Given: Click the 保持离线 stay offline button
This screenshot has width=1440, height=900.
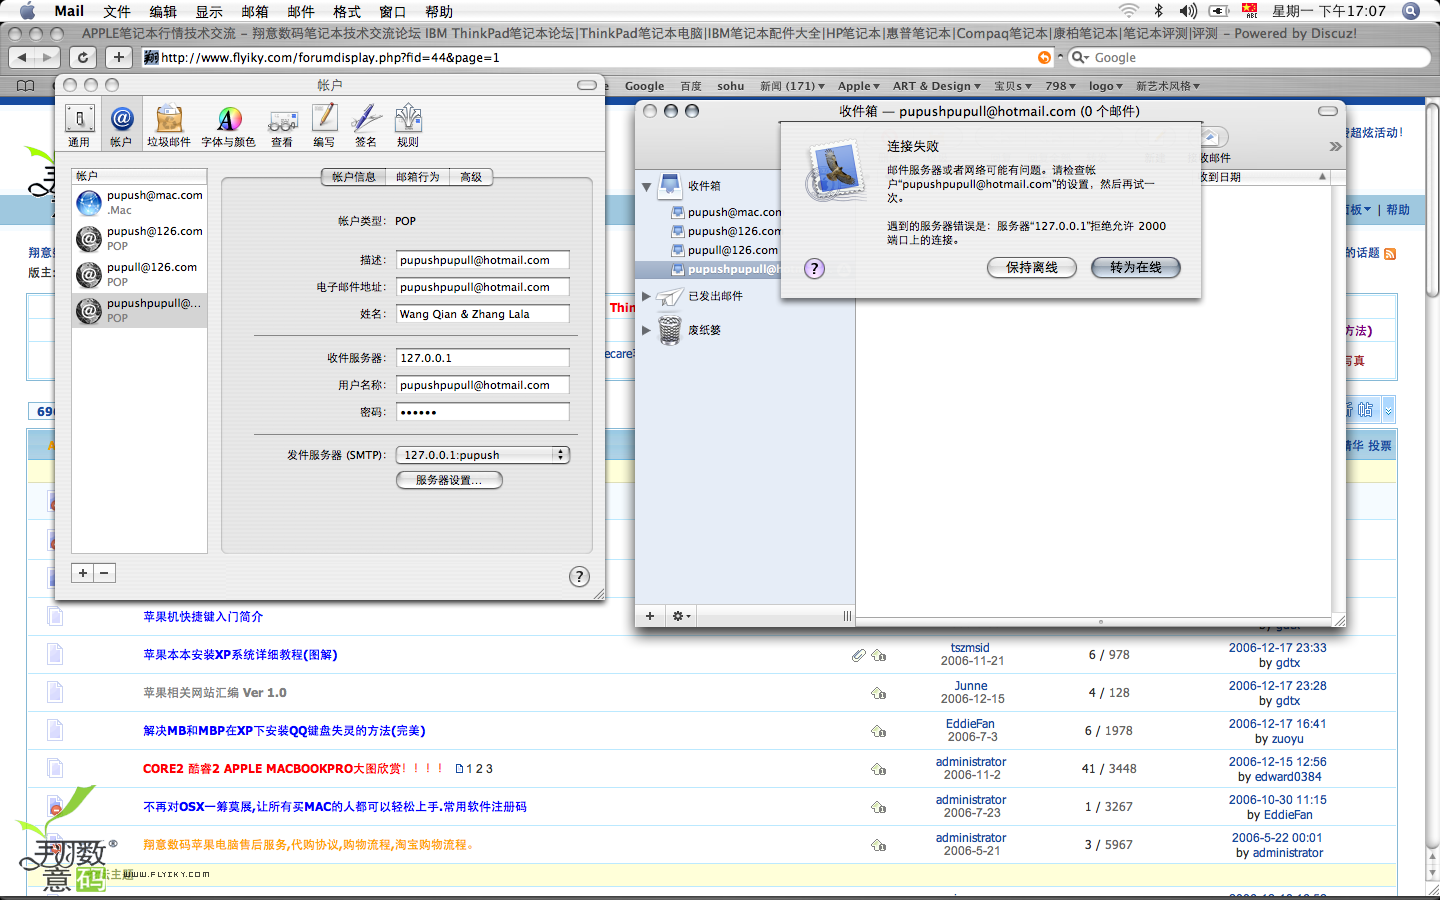Looking at the screenshot, I should (x=1032, y=268).
